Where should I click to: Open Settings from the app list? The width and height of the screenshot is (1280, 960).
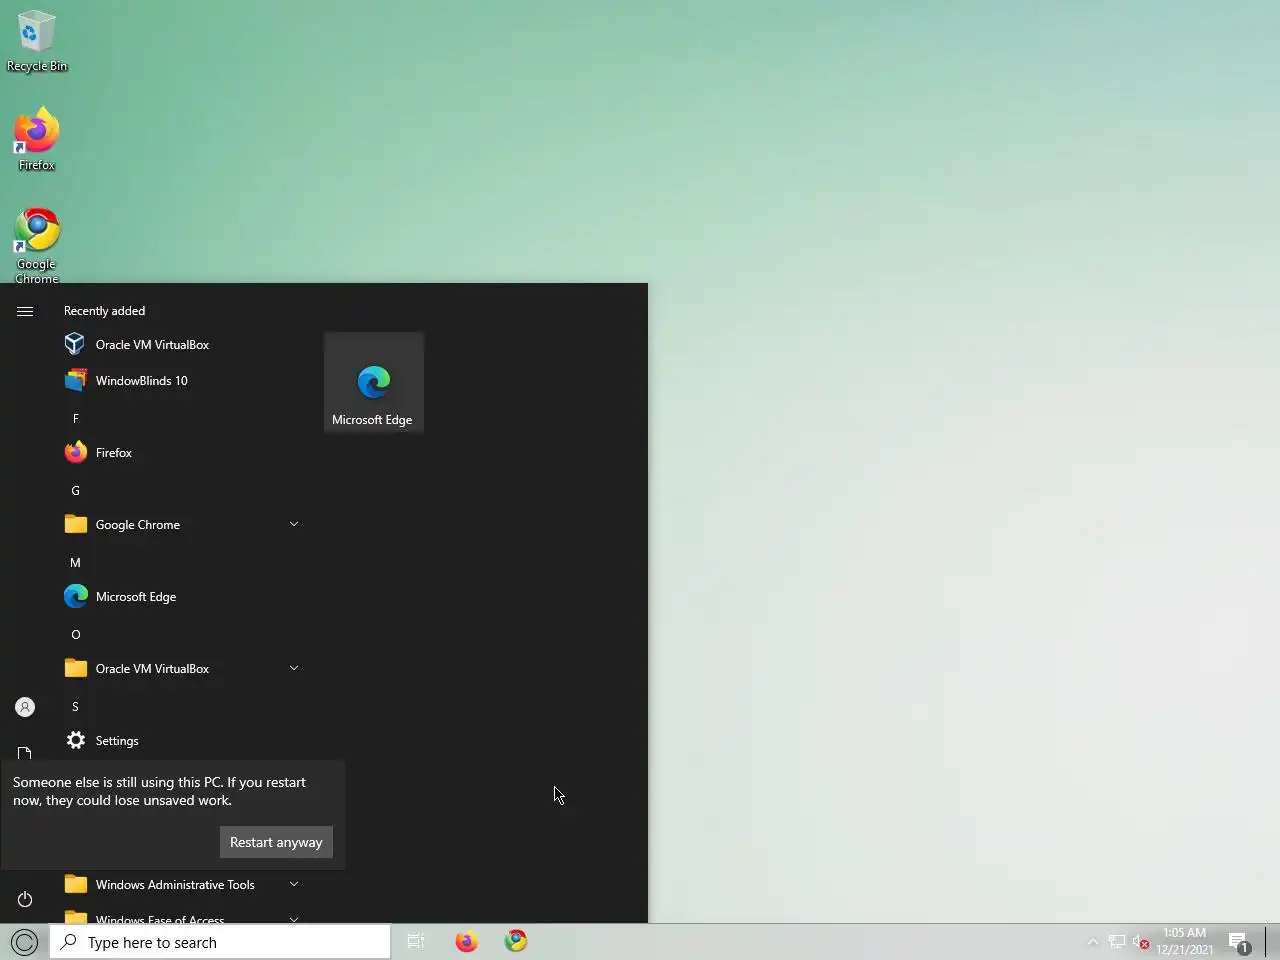[183, 740]
